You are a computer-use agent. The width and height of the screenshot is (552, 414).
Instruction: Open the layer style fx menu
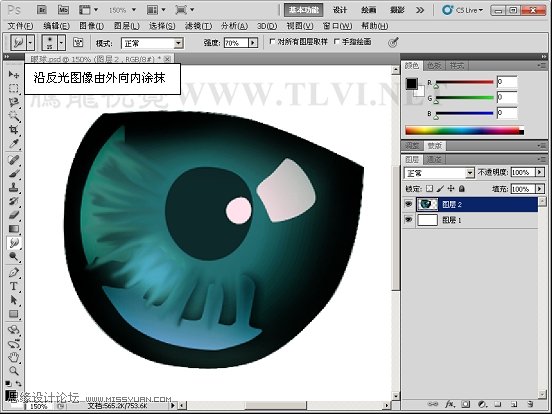(450, 404)
